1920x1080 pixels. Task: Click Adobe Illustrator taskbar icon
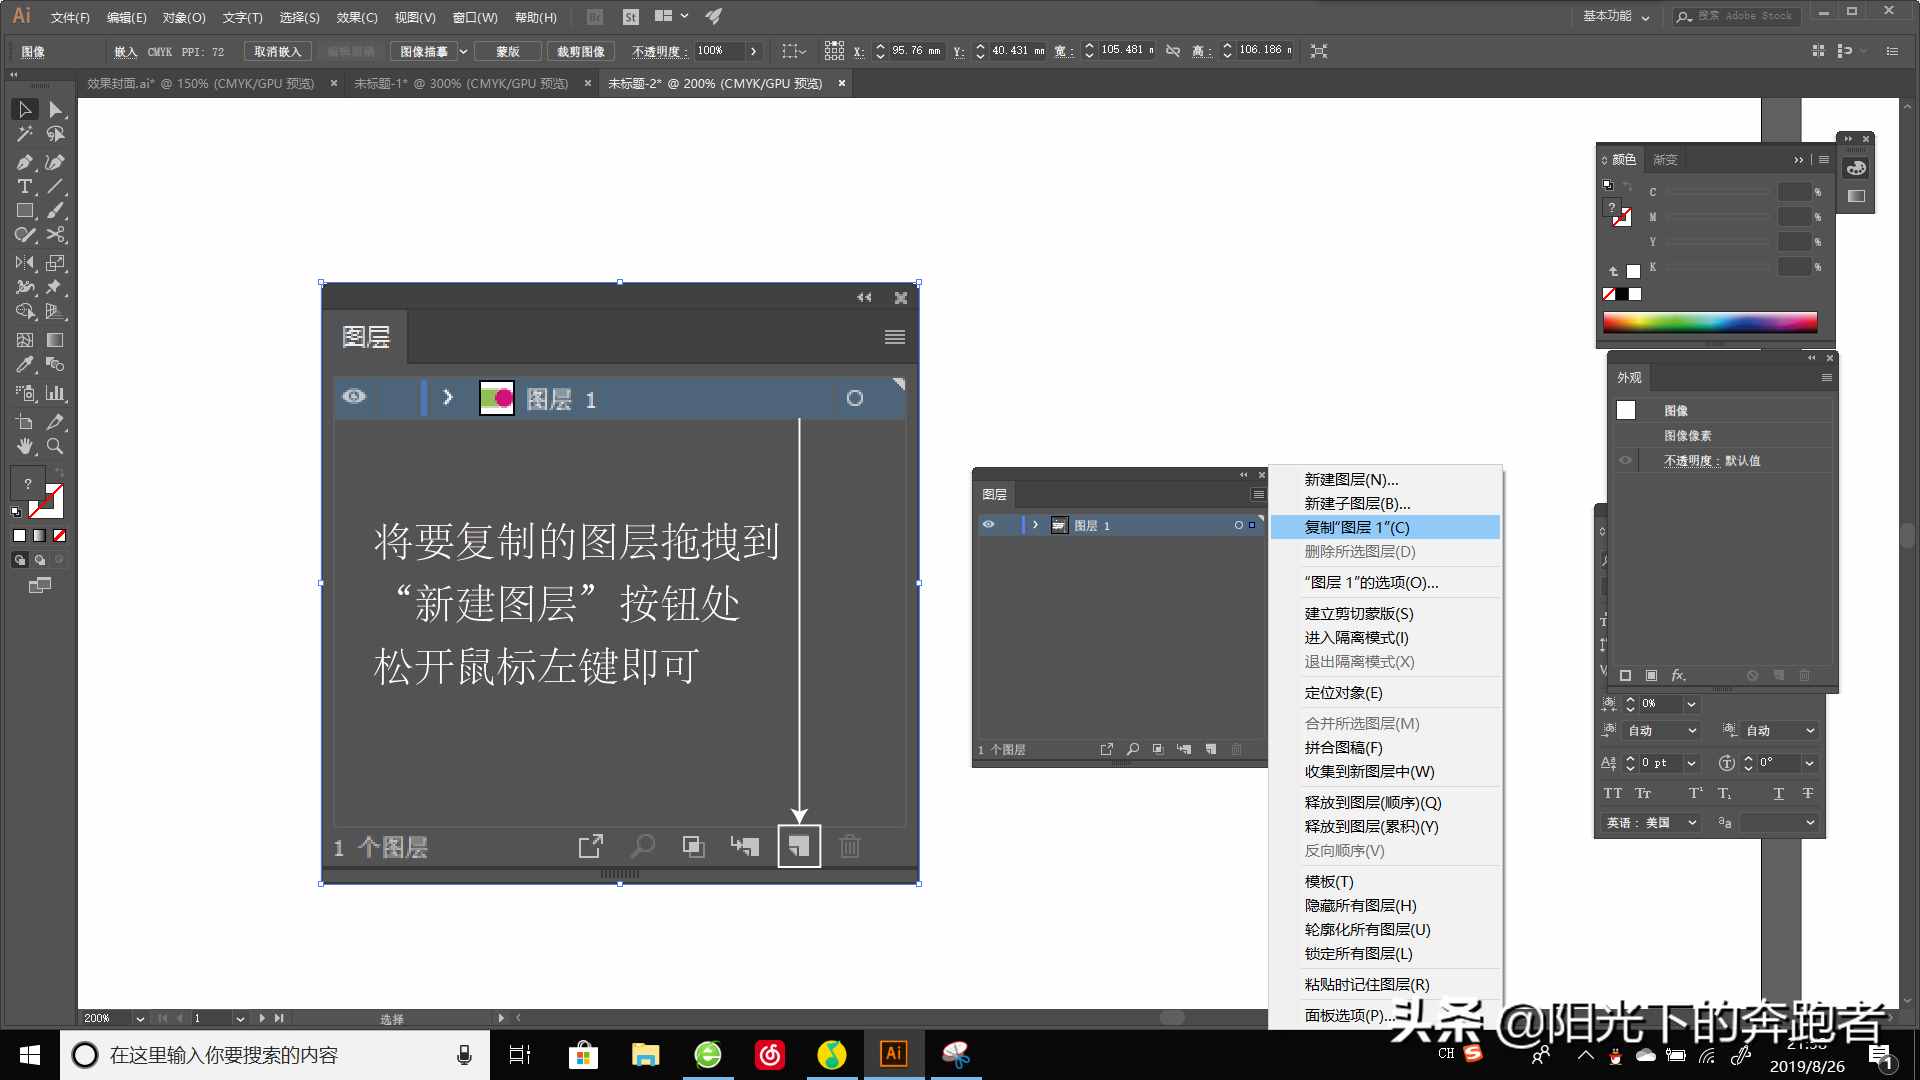pyautogui.click(x=893, y=1054)
